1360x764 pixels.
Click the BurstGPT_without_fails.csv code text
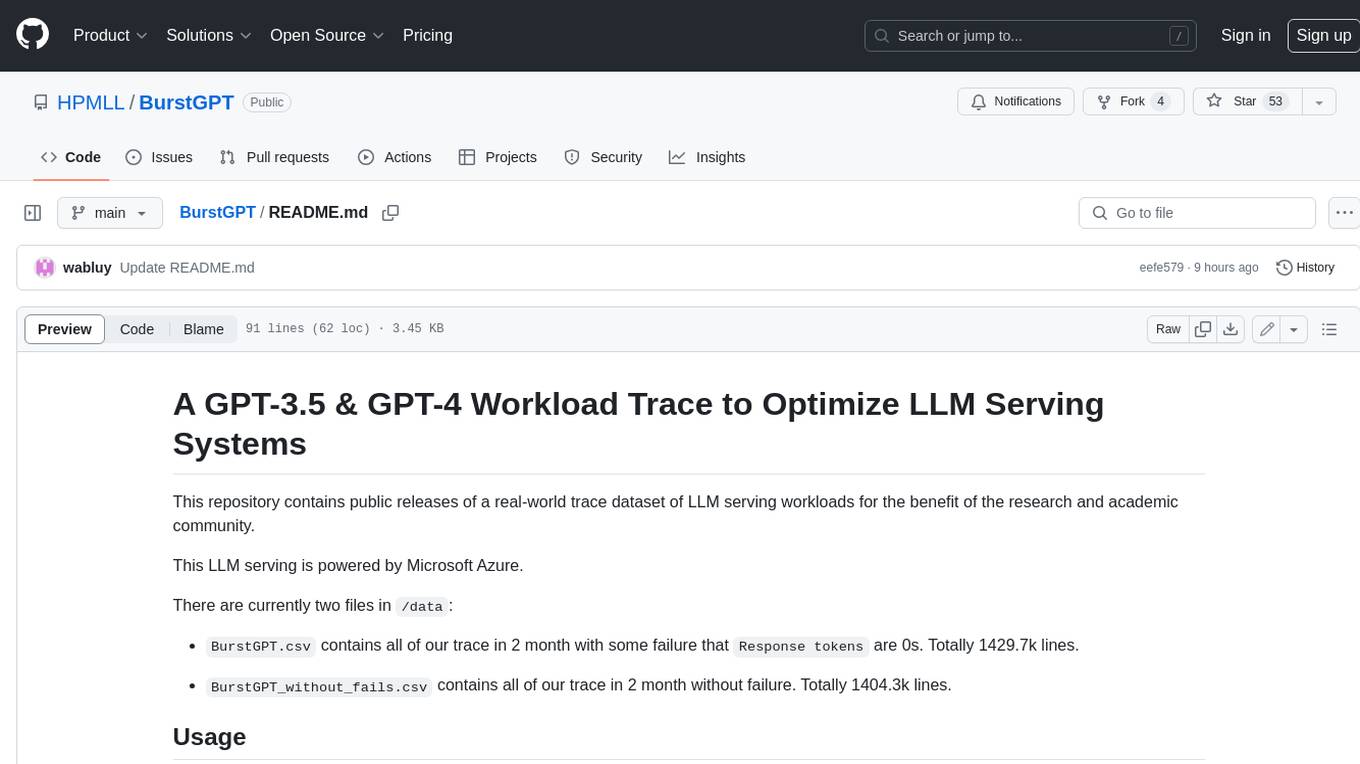319,687
